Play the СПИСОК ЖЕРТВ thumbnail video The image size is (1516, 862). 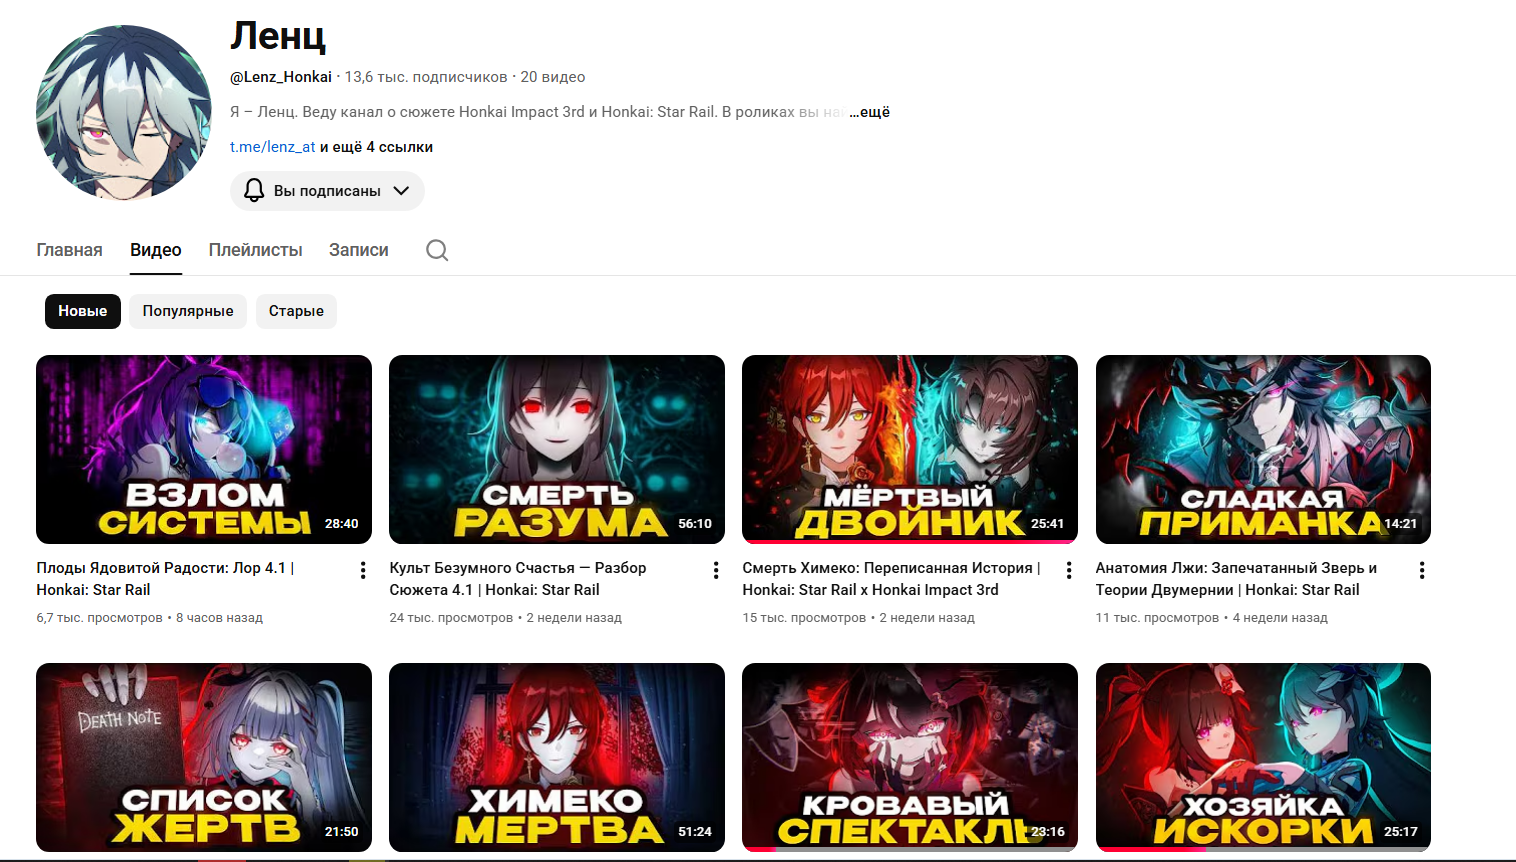click(204, 757)
